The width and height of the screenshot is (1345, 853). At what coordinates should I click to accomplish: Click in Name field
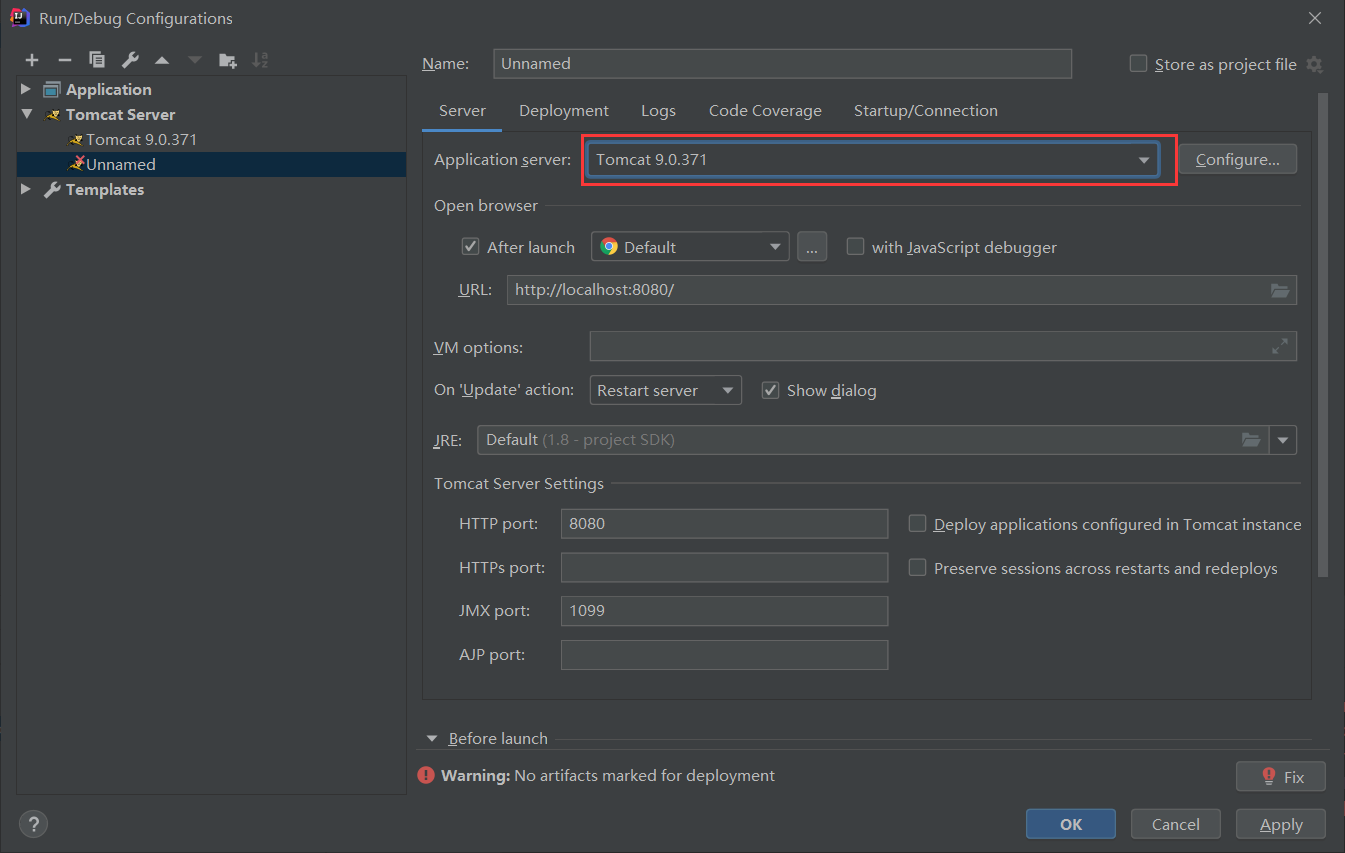pyautogui.click(x=782, y=63)
